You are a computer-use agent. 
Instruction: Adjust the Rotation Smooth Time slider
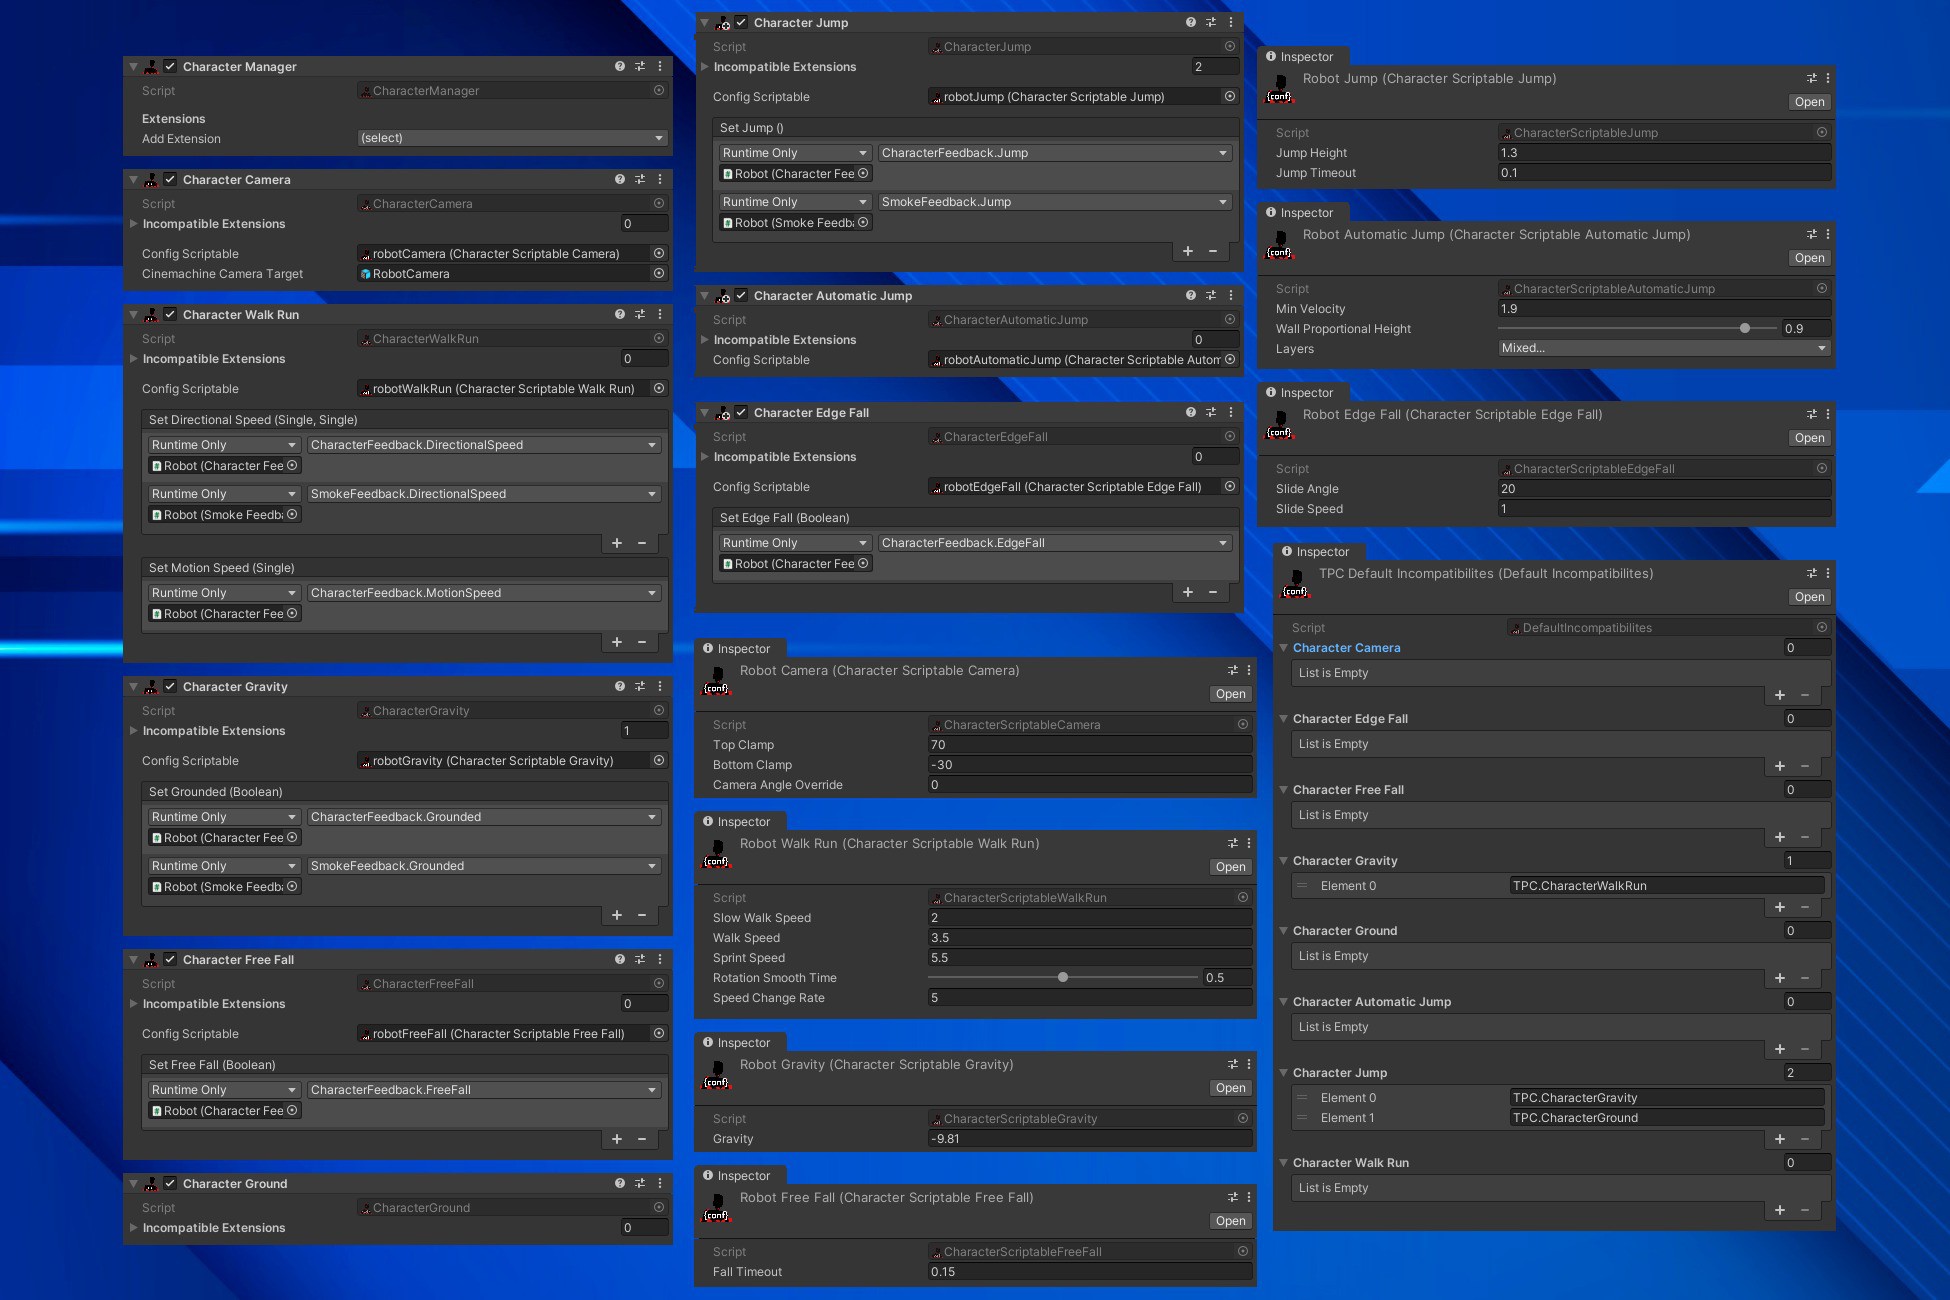point(1063,977)
